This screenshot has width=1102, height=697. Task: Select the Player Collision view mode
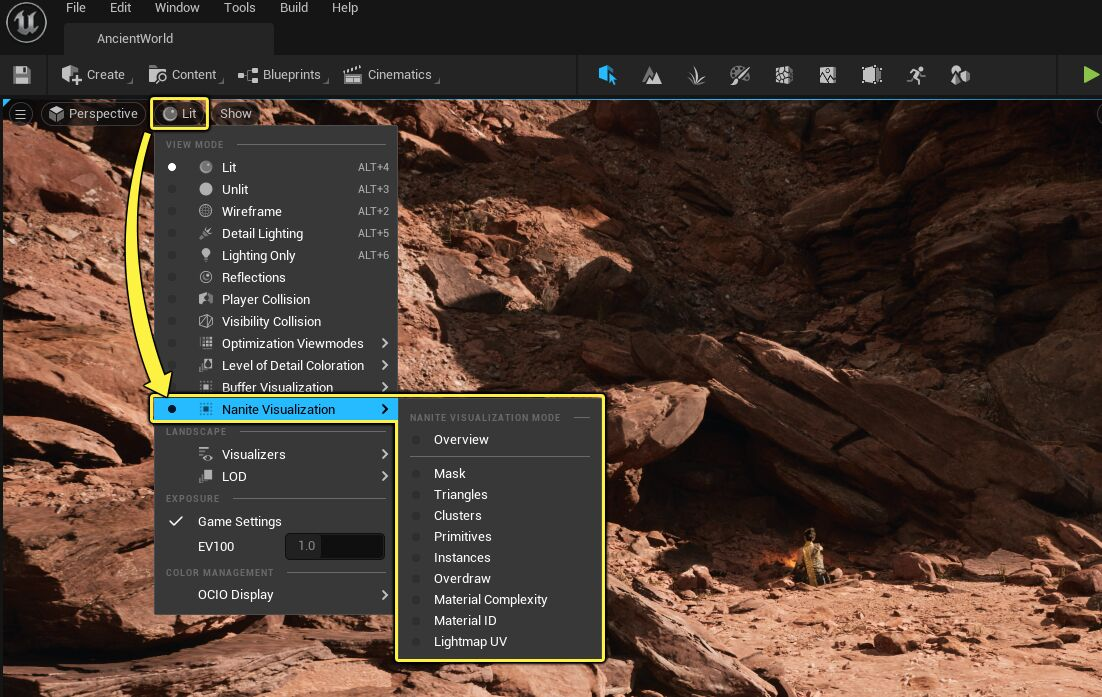click(276, 299)
